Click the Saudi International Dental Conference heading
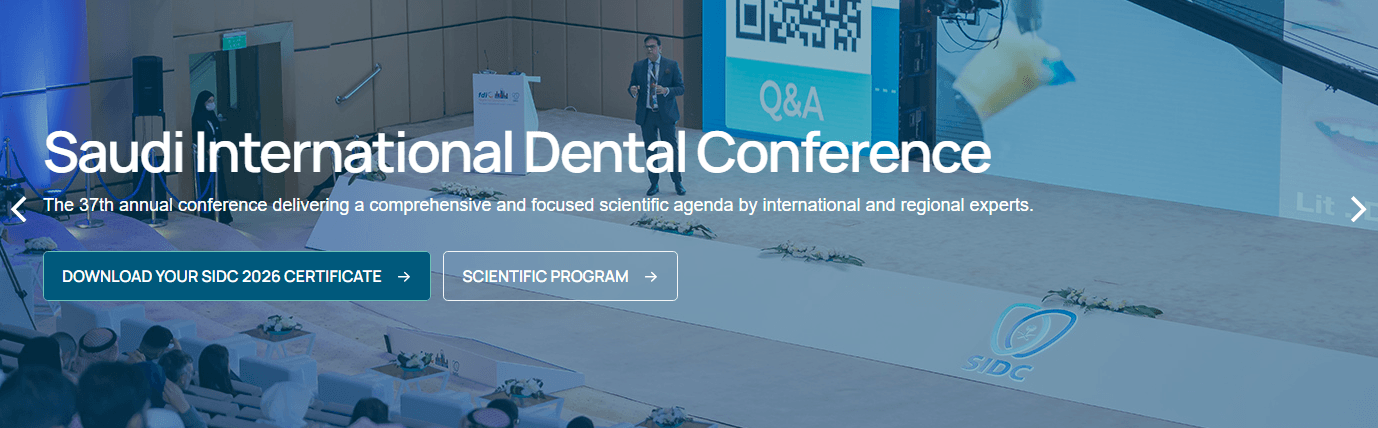 click(517, 152)
